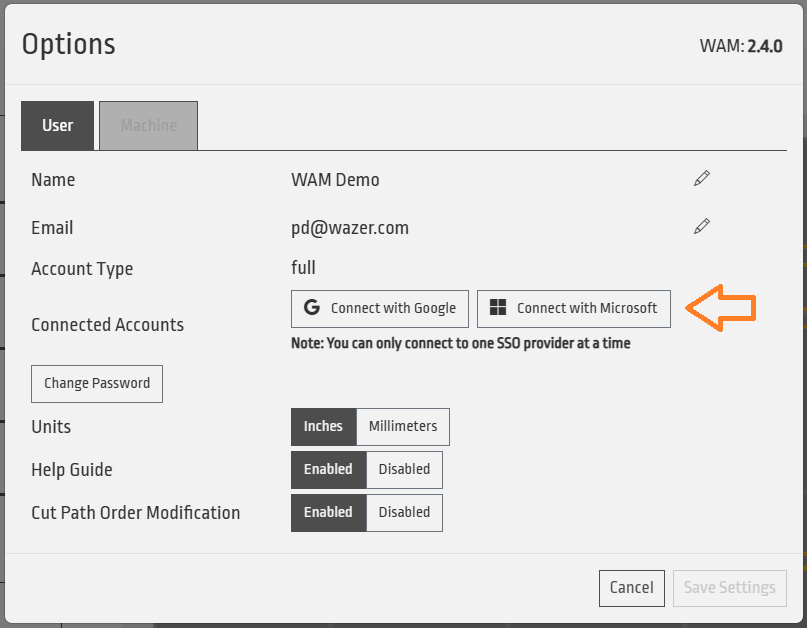The image size is (807, 628).
Task: Disable the Help Guide
Action: (x=404, y=469)
